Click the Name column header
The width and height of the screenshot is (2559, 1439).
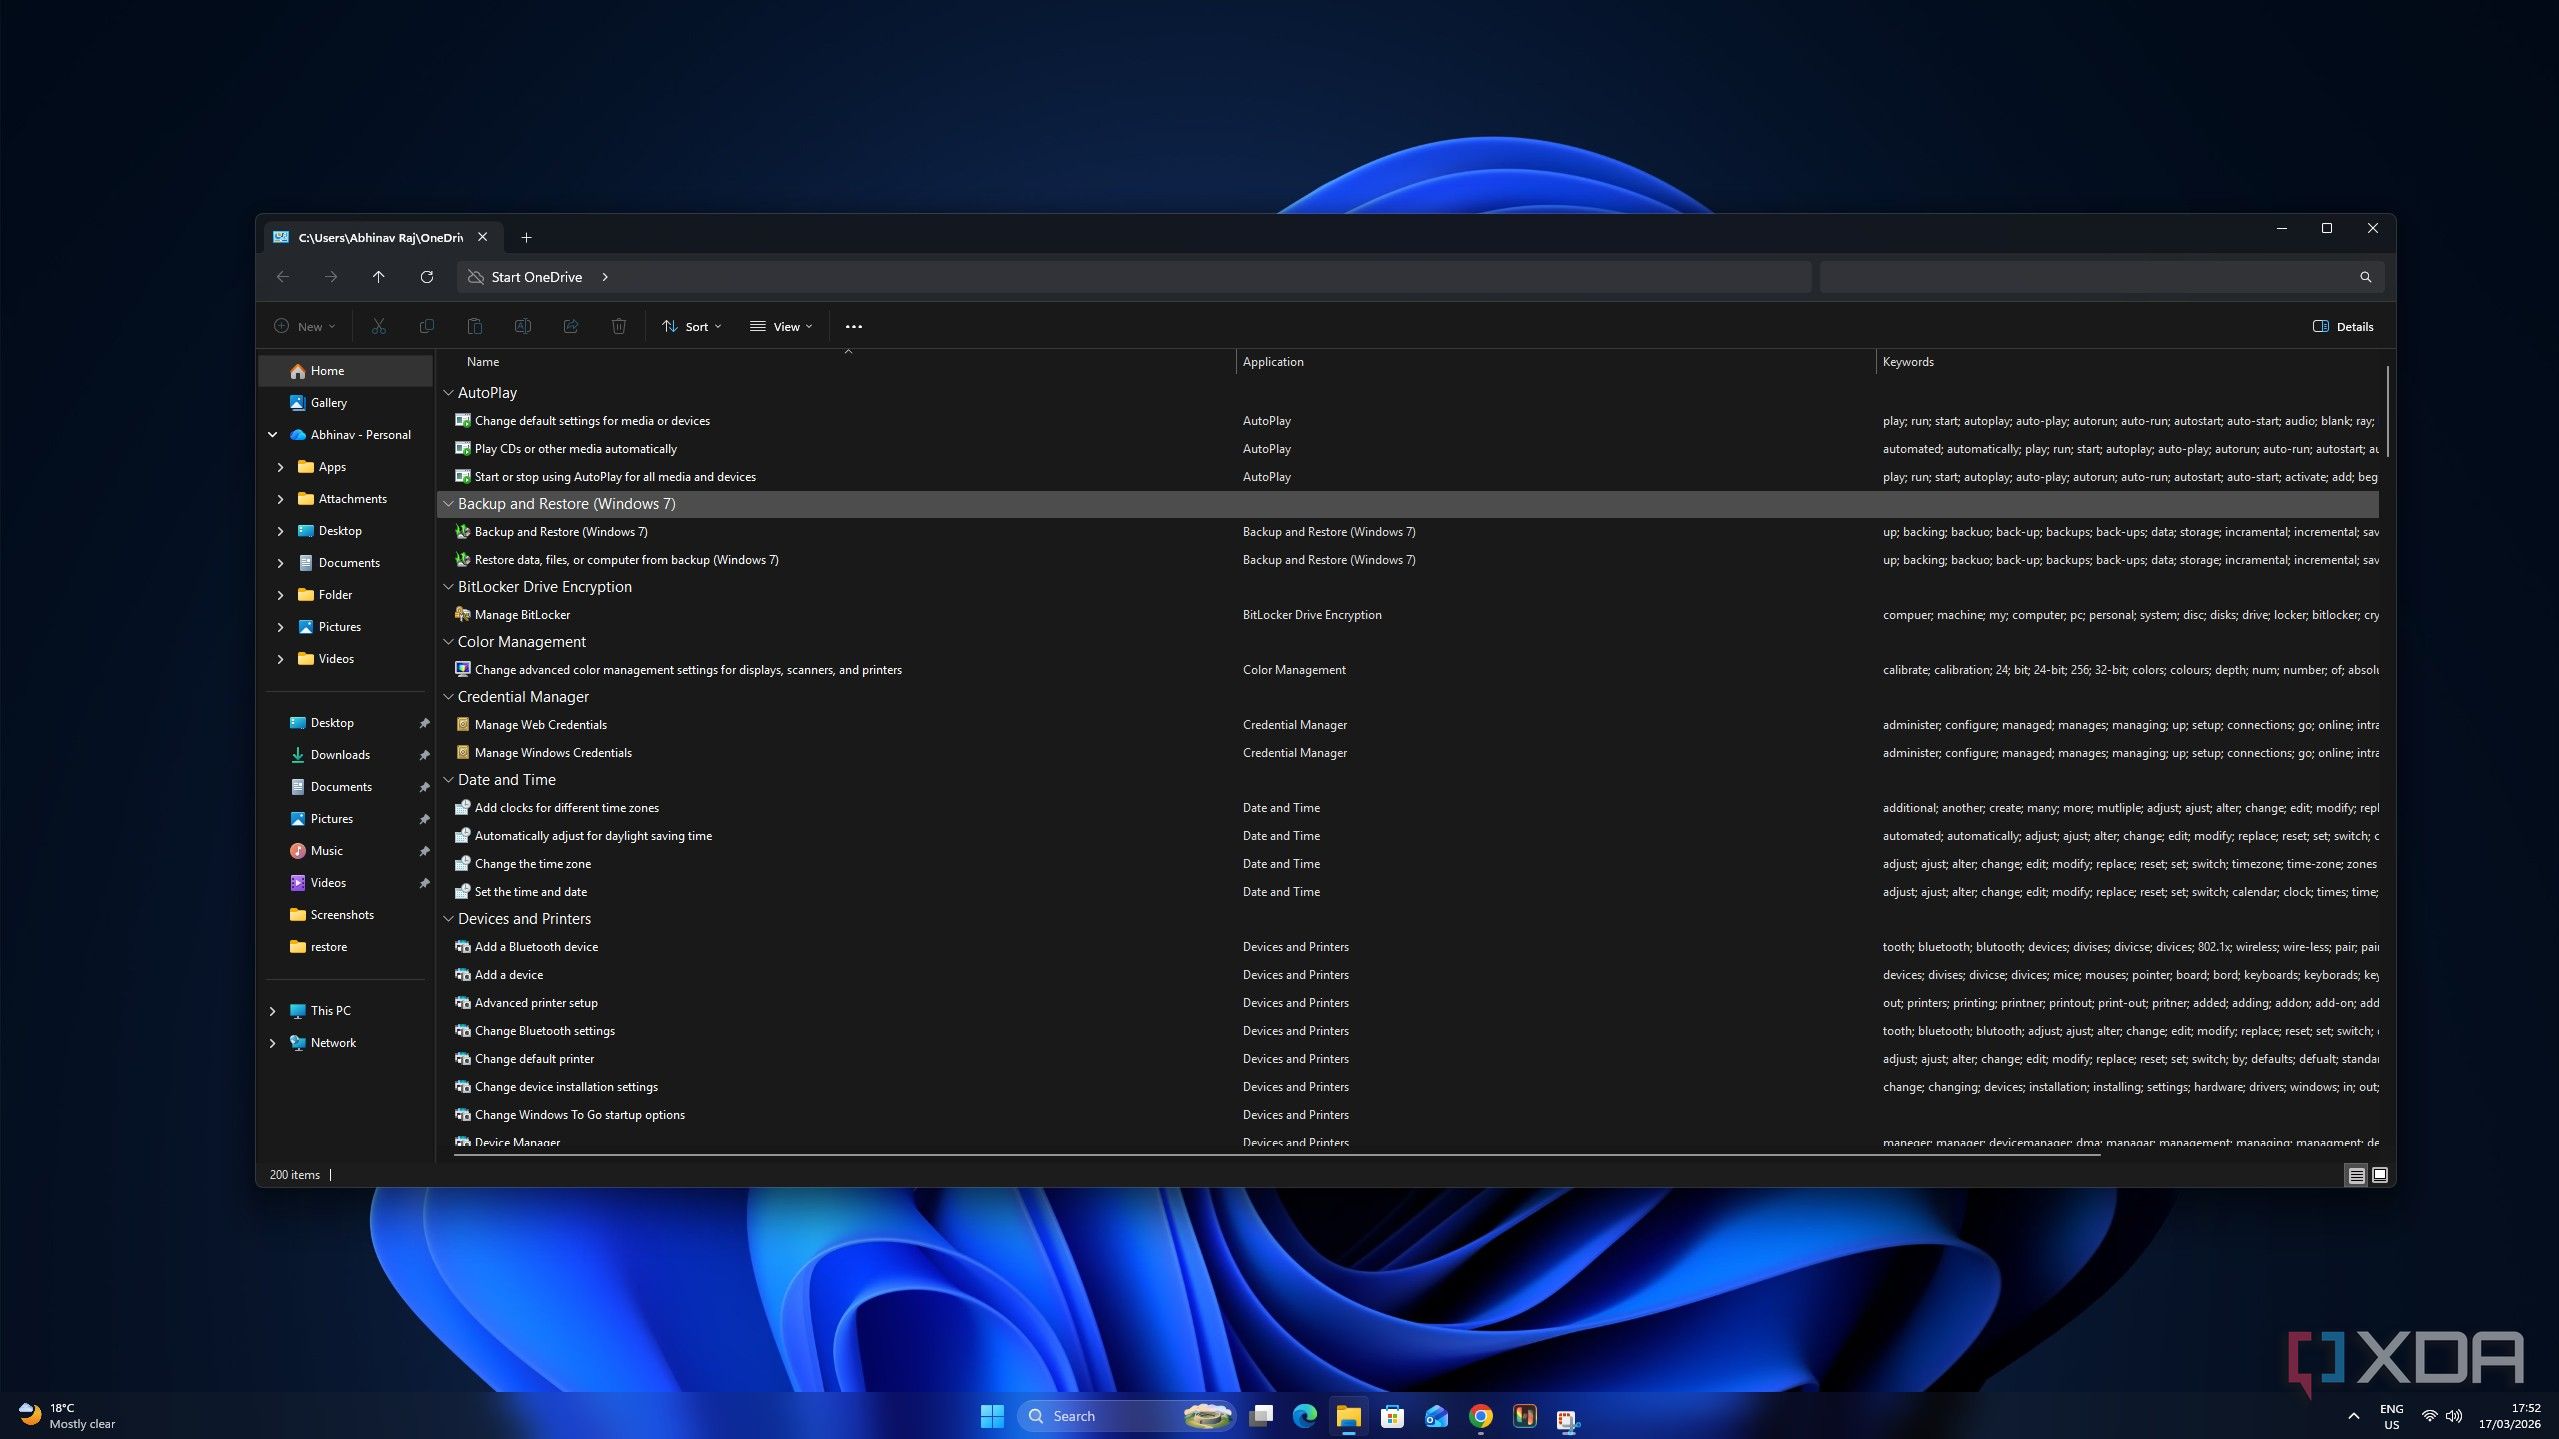pos(483,362)
